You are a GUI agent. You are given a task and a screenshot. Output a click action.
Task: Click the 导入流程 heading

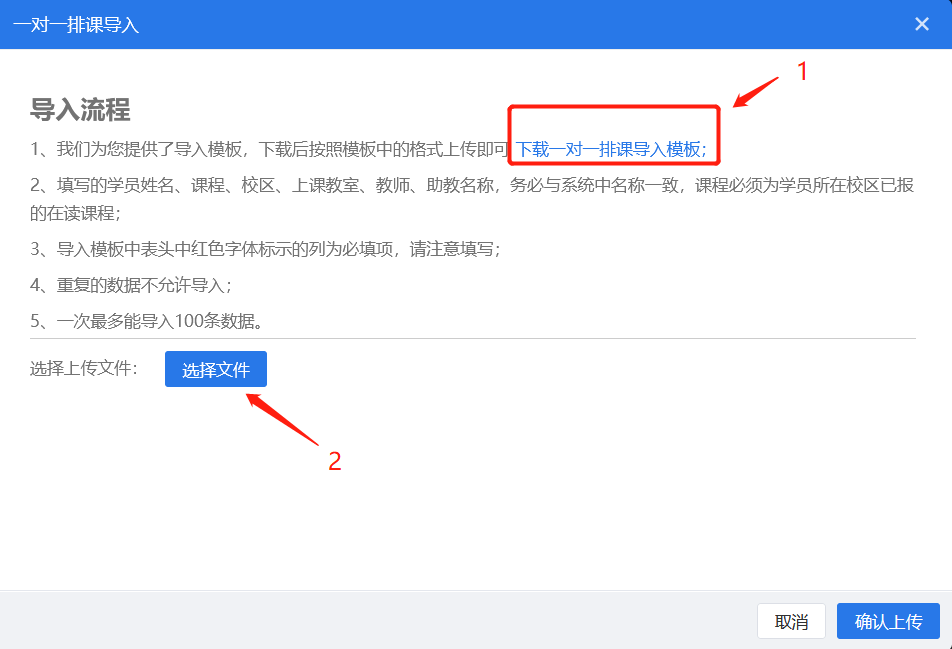[x=80, y=110]
